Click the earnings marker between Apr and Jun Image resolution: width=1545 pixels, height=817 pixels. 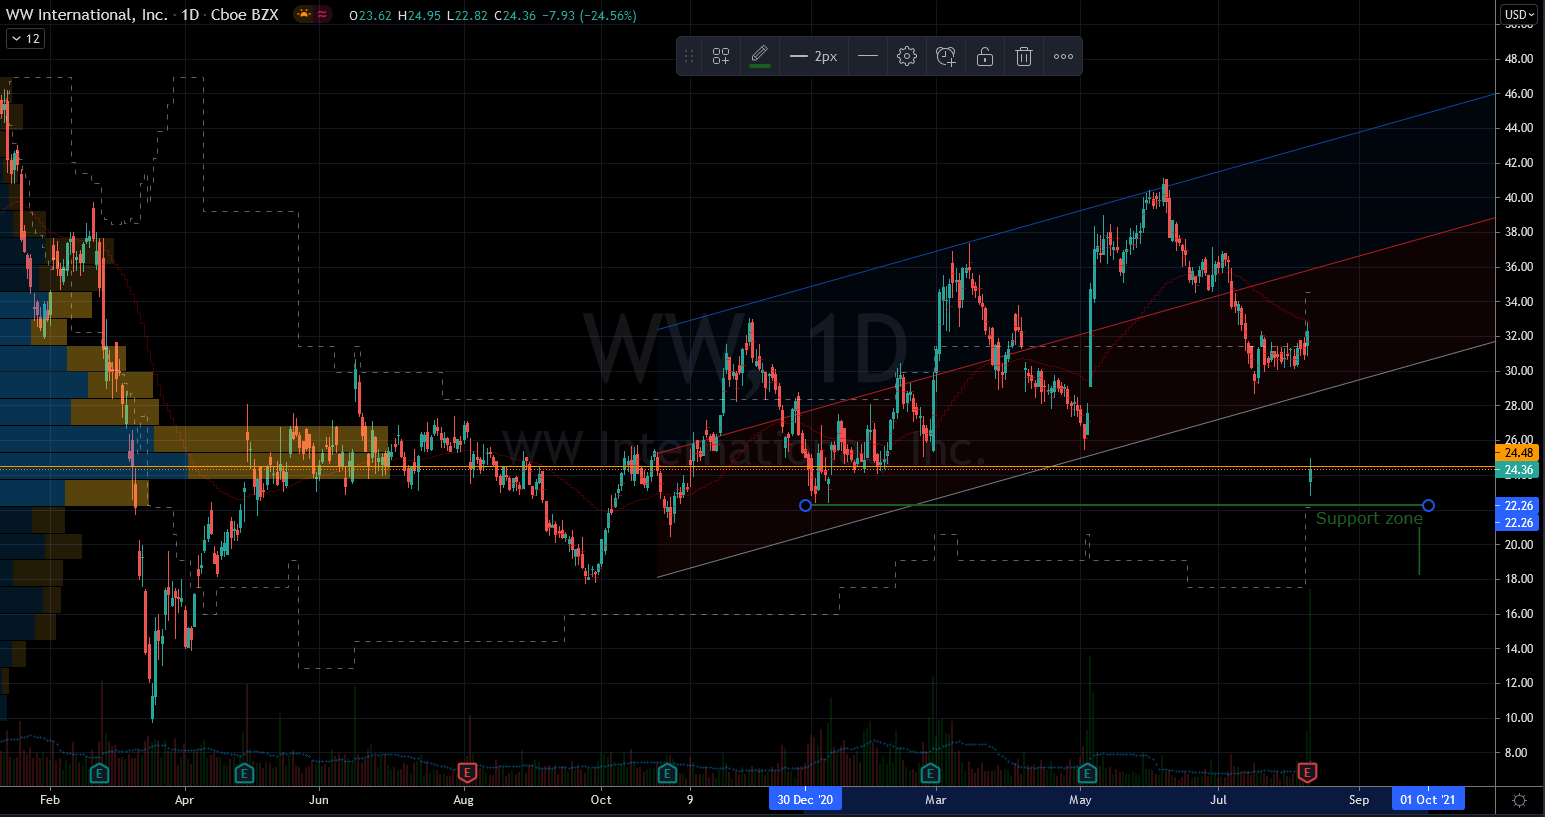(244, 772)
